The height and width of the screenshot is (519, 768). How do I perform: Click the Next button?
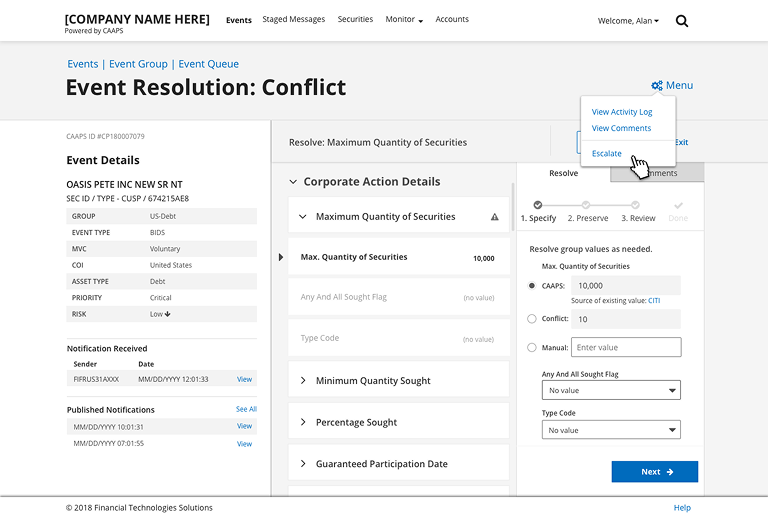coord(655,472)
